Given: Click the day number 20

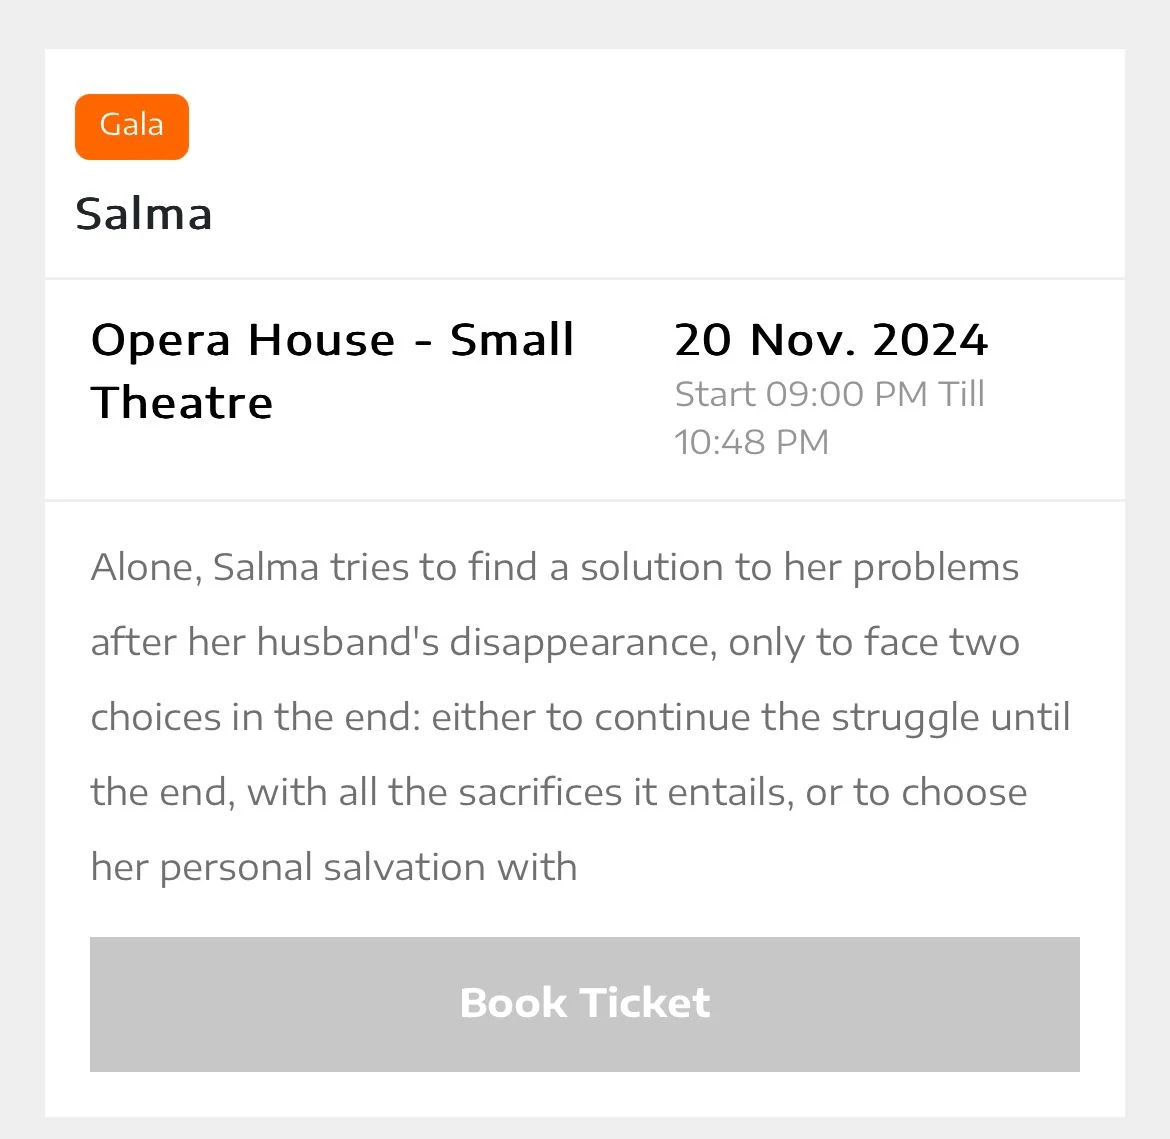Looking at the screenshot, I should click(x=703, y=340).
